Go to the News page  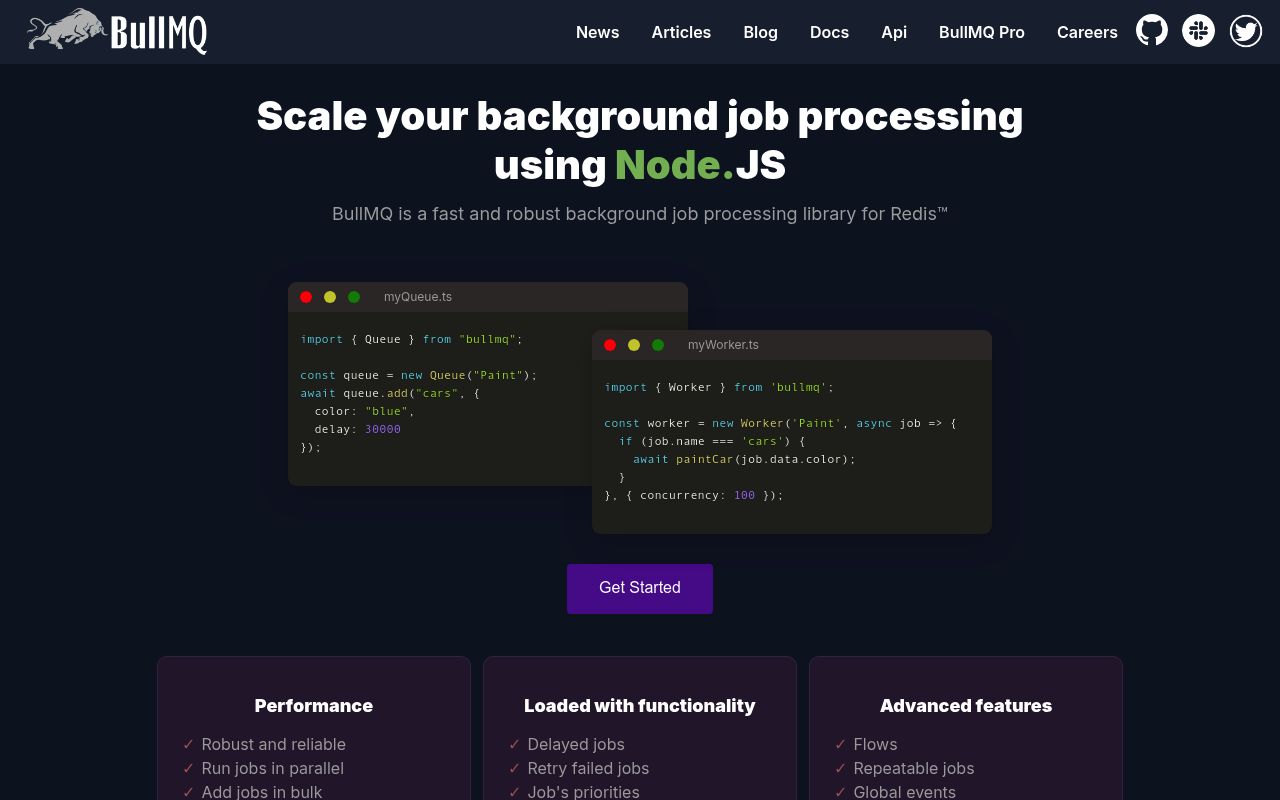(x=598, y=32)
